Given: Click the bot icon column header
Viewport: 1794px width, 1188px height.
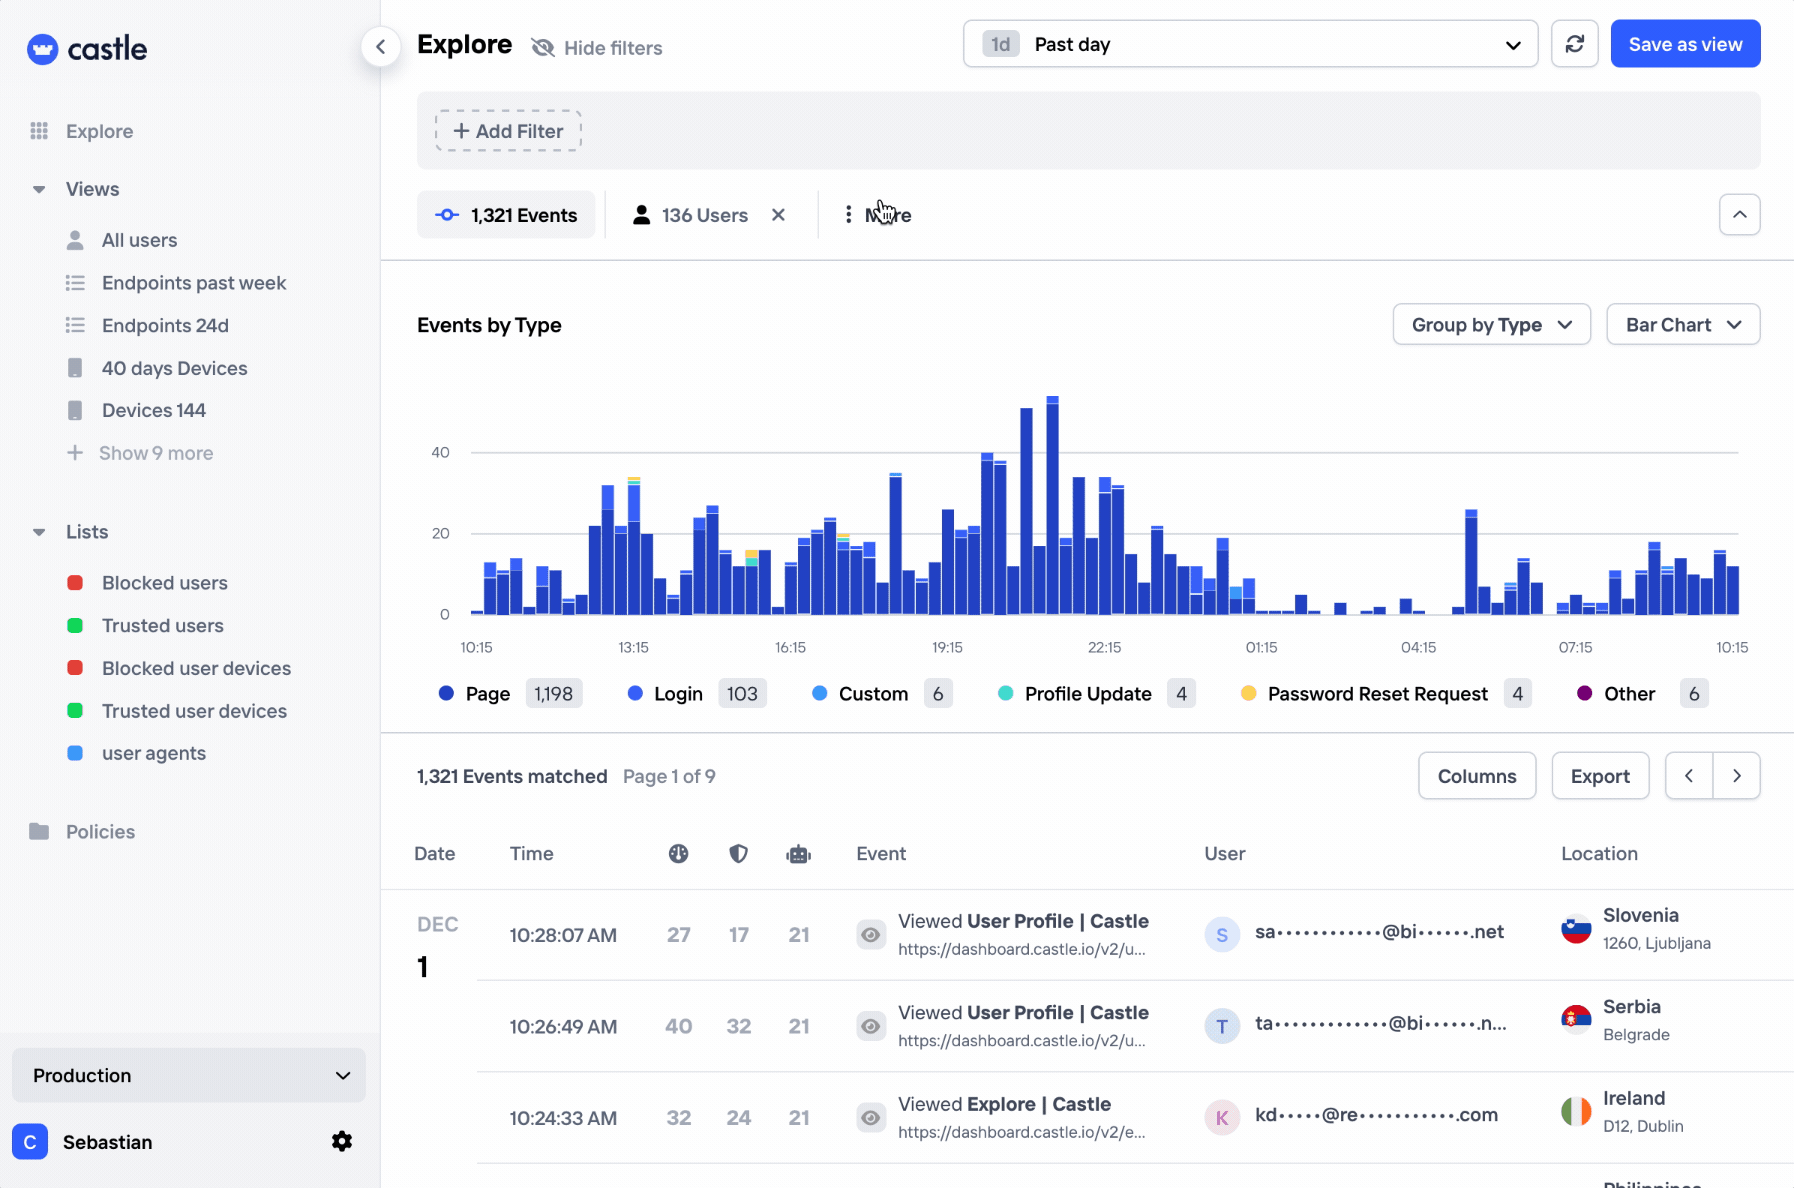Looking at the screenshot, I should tap(798, 854).
